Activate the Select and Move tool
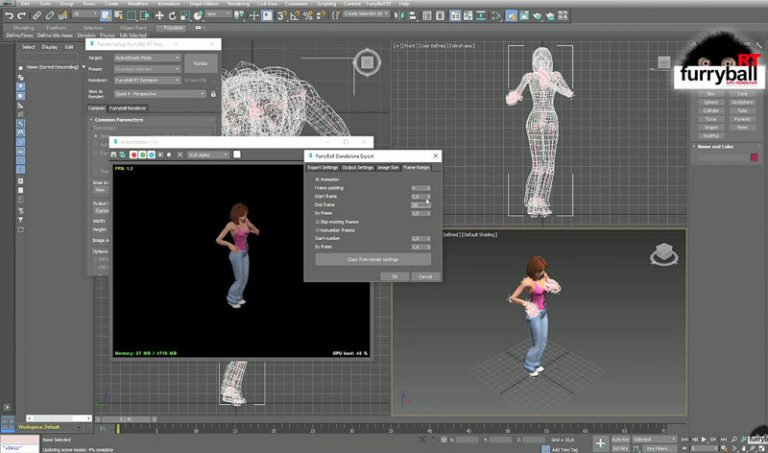768x453 pixels. tap(159, 16)
